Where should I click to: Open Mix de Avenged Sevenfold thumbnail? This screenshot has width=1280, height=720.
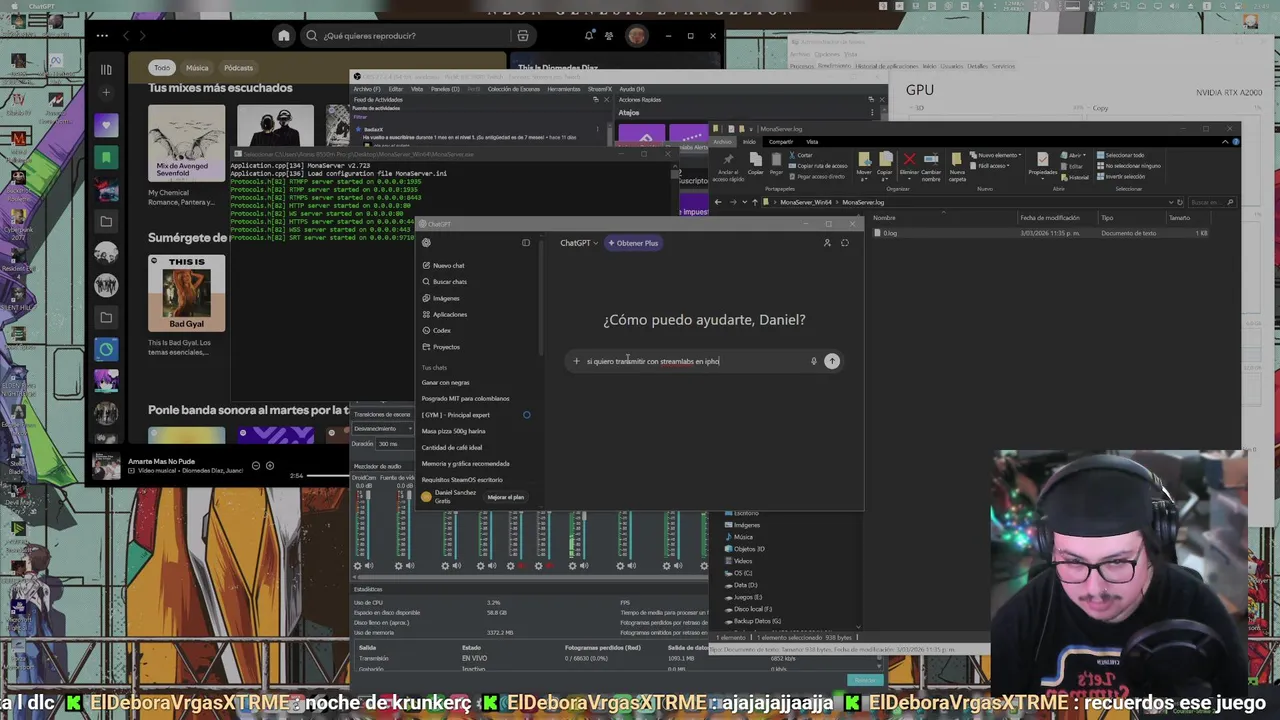187,141
